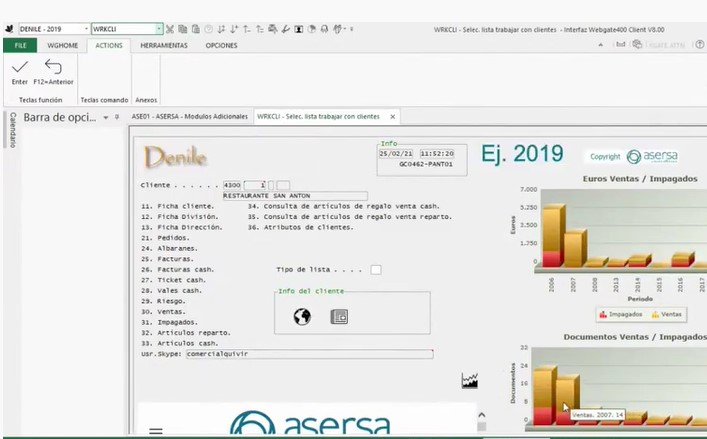This screenshot has height=439, width=707.
Task: Expand the last toolbar icon's dropdown arrow
Action: [x=344, y=29]
